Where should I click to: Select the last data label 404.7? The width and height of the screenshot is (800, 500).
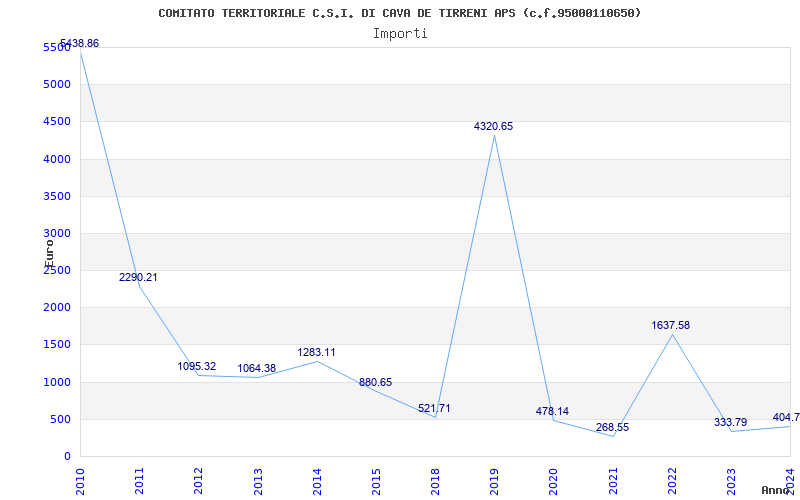(x=786, y=417)
